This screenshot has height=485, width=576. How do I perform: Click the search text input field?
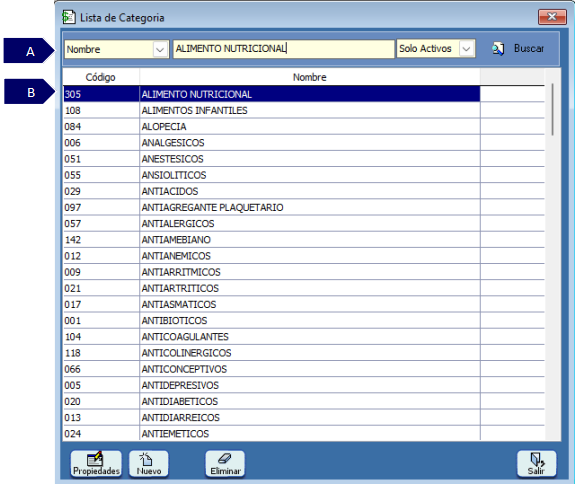(284, 49)
